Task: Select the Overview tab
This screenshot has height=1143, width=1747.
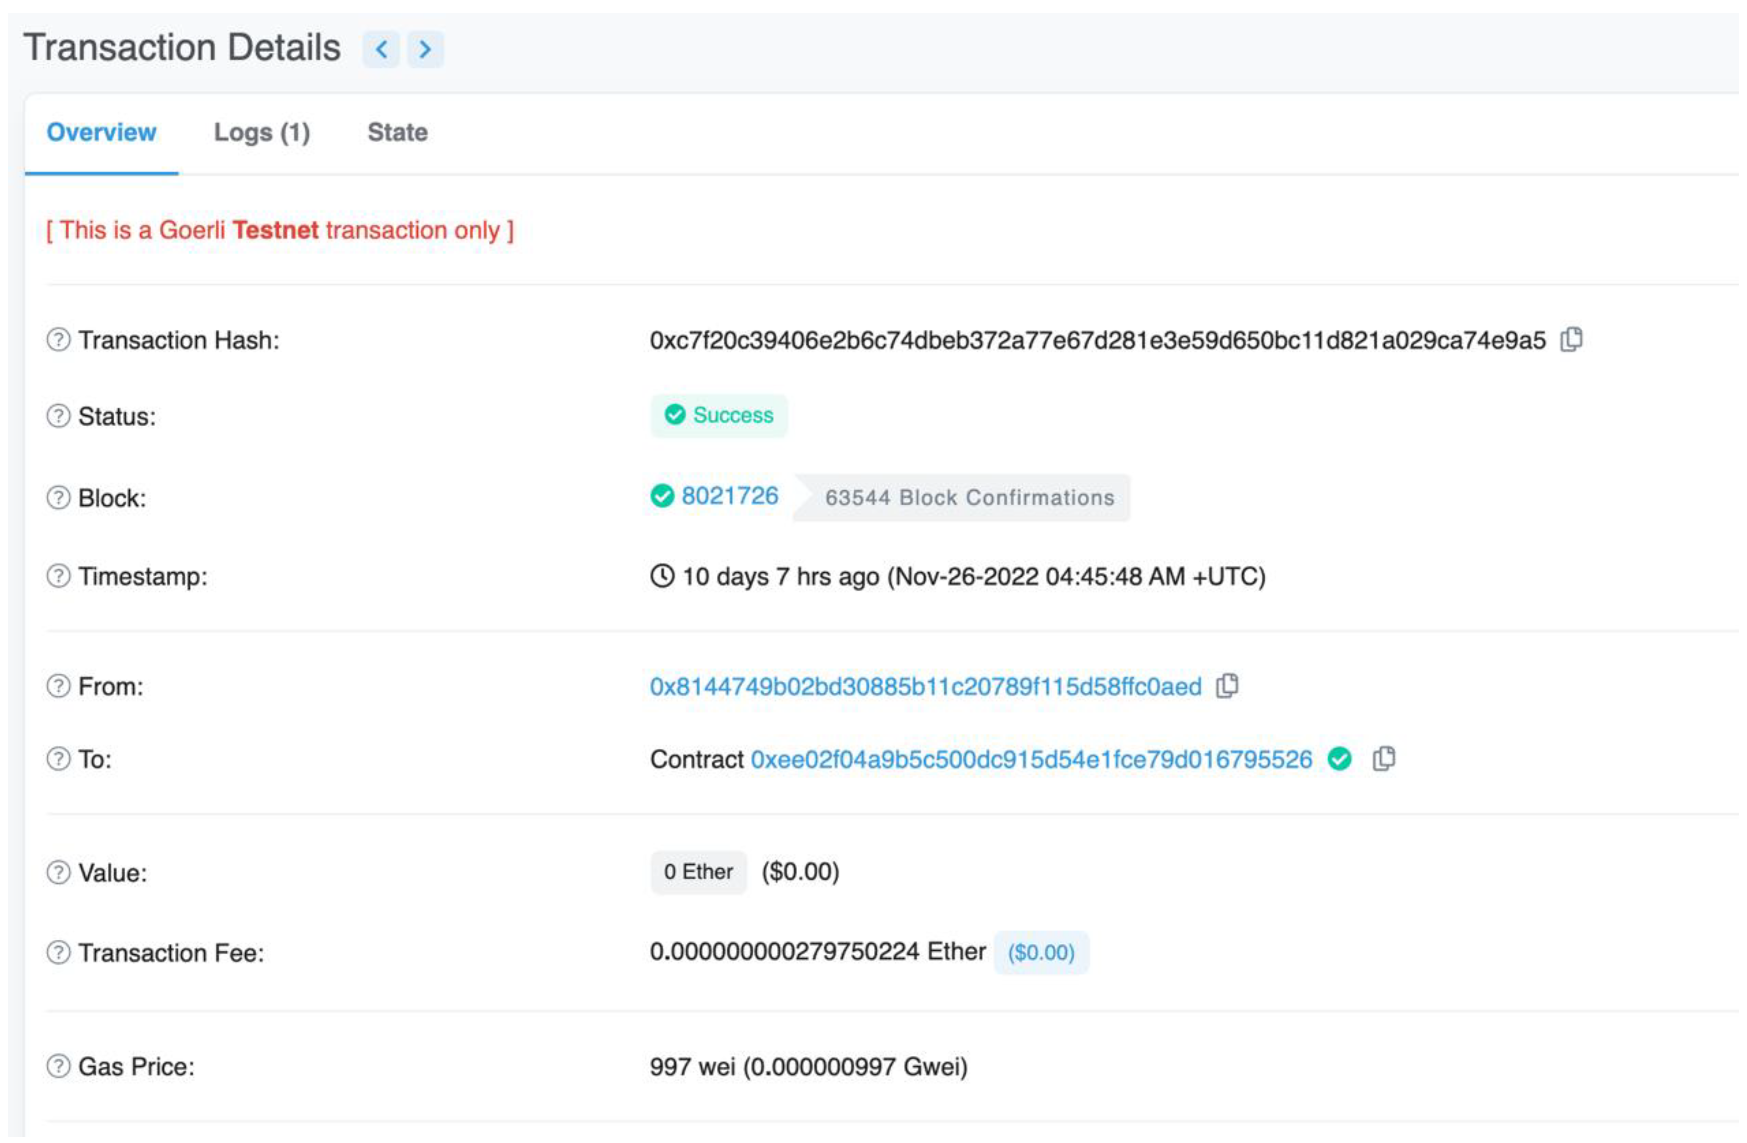Action: point(102,132)
